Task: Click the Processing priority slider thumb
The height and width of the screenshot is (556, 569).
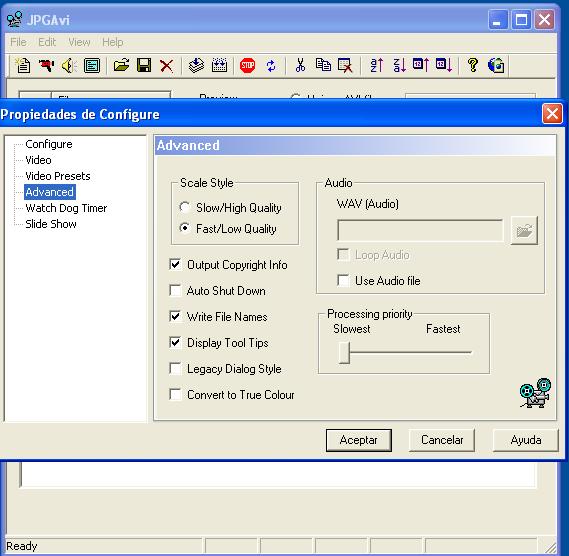Action: (344, 352)
